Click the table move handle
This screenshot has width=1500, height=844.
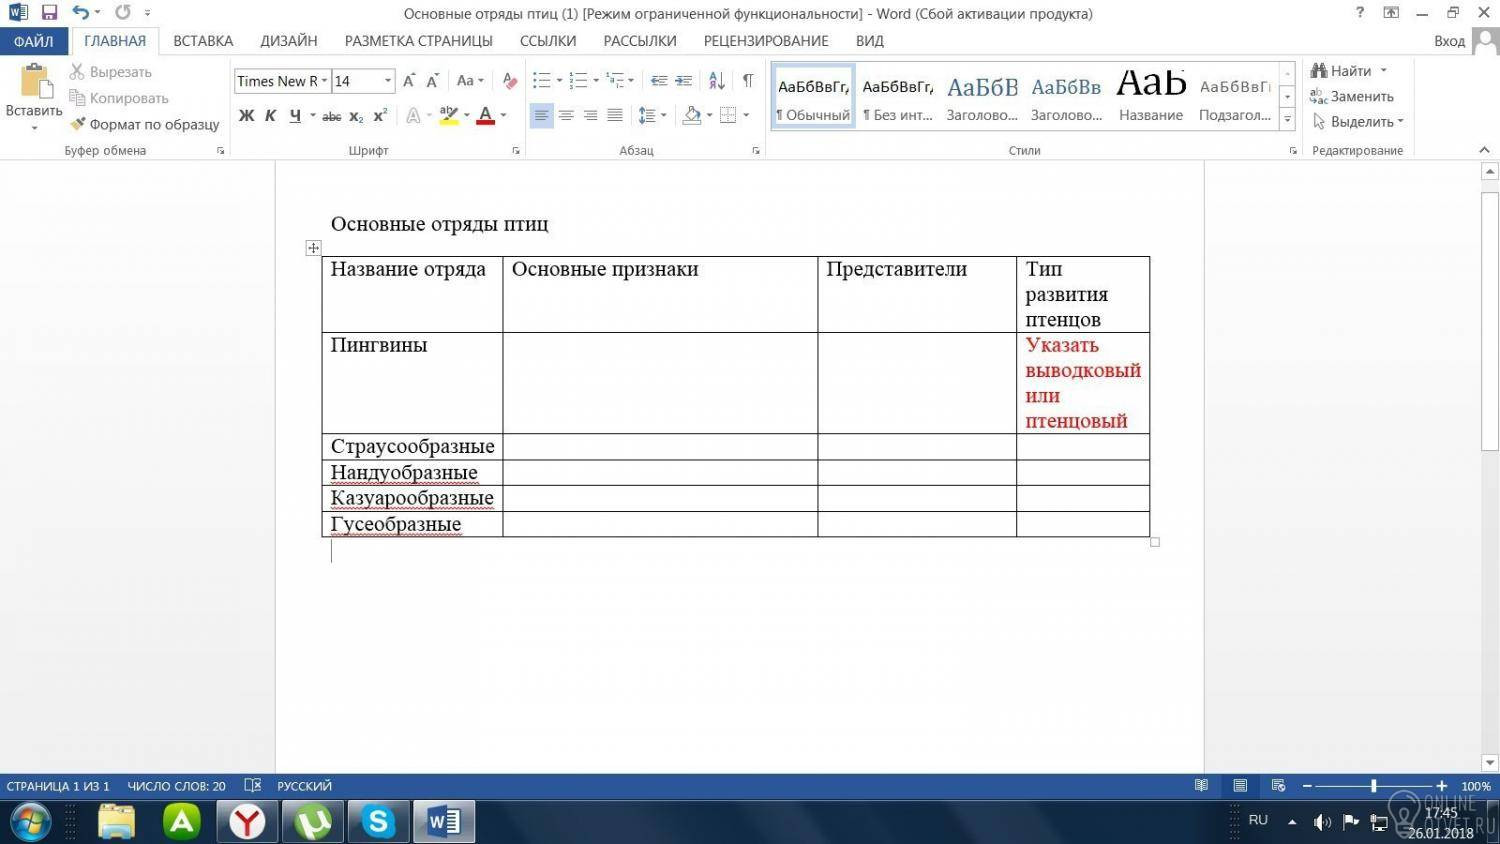313,248
